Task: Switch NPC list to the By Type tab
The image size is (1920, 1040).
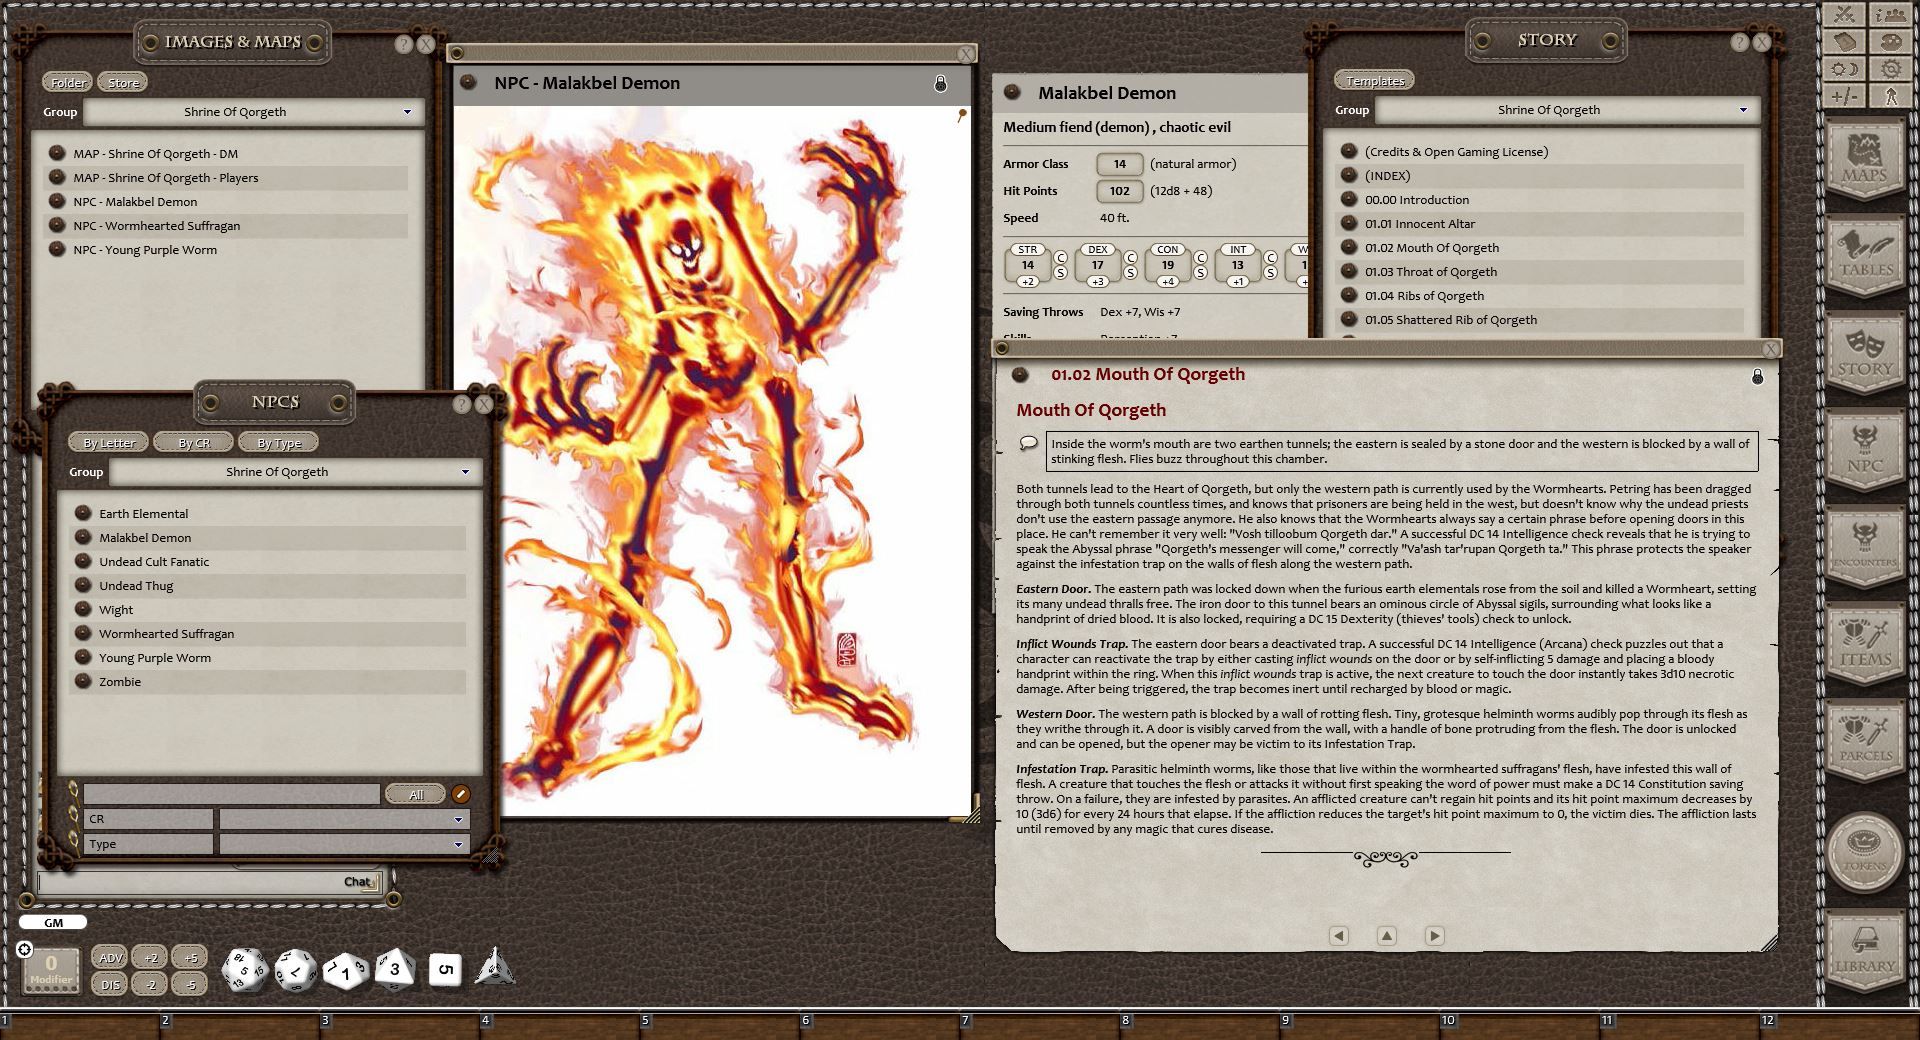Action: 279,442
